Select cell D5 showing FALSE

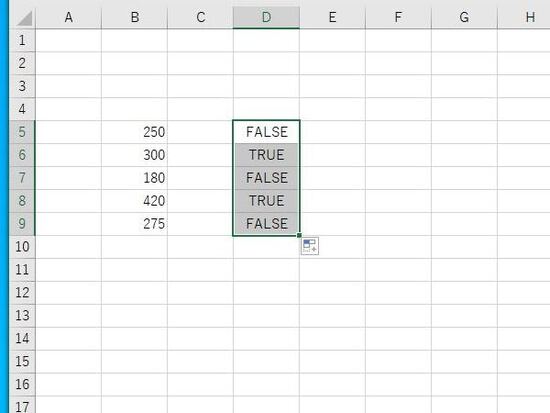tap(266, 132)
